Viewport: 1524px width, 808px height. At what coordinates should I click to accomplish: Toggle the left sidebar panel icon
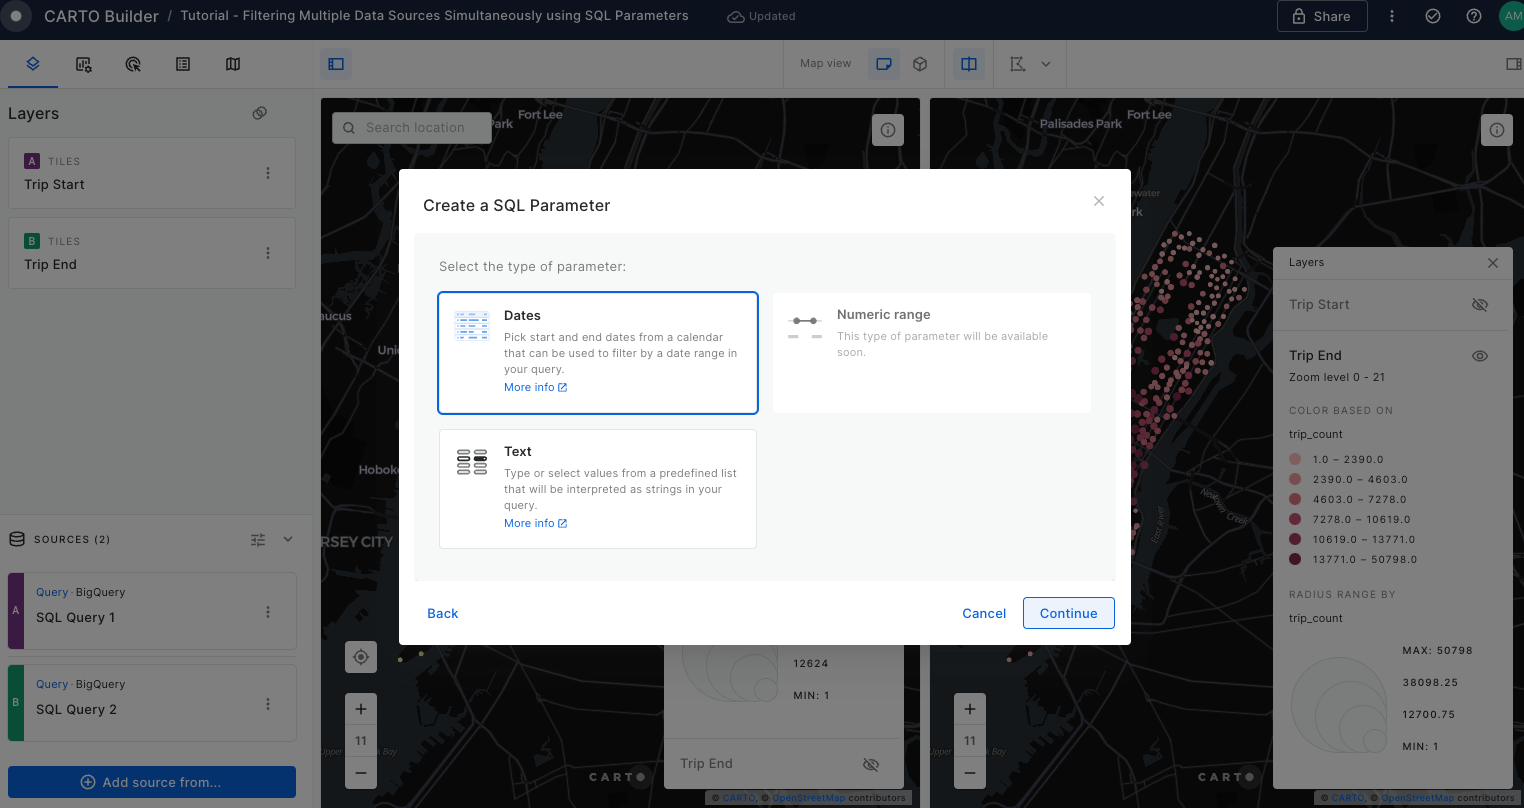point(336,64)
